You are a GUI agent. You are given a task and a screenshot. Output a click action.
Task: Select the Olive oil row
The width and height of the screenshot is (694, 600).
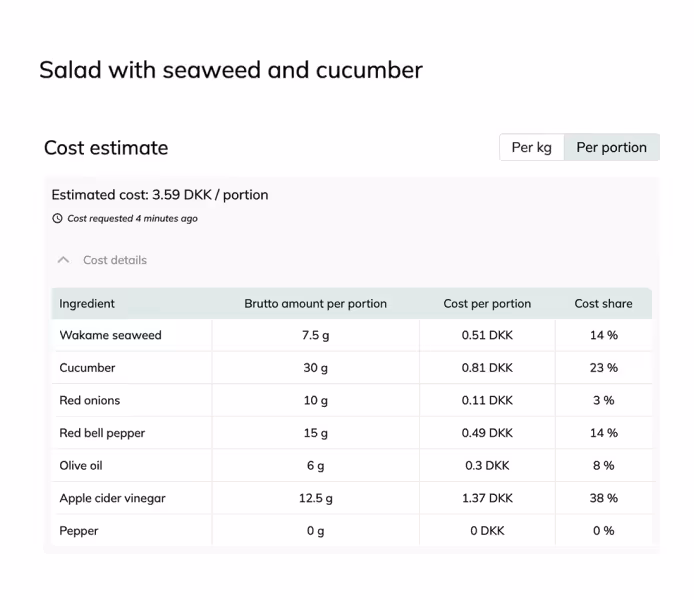[x=81, y=465]
